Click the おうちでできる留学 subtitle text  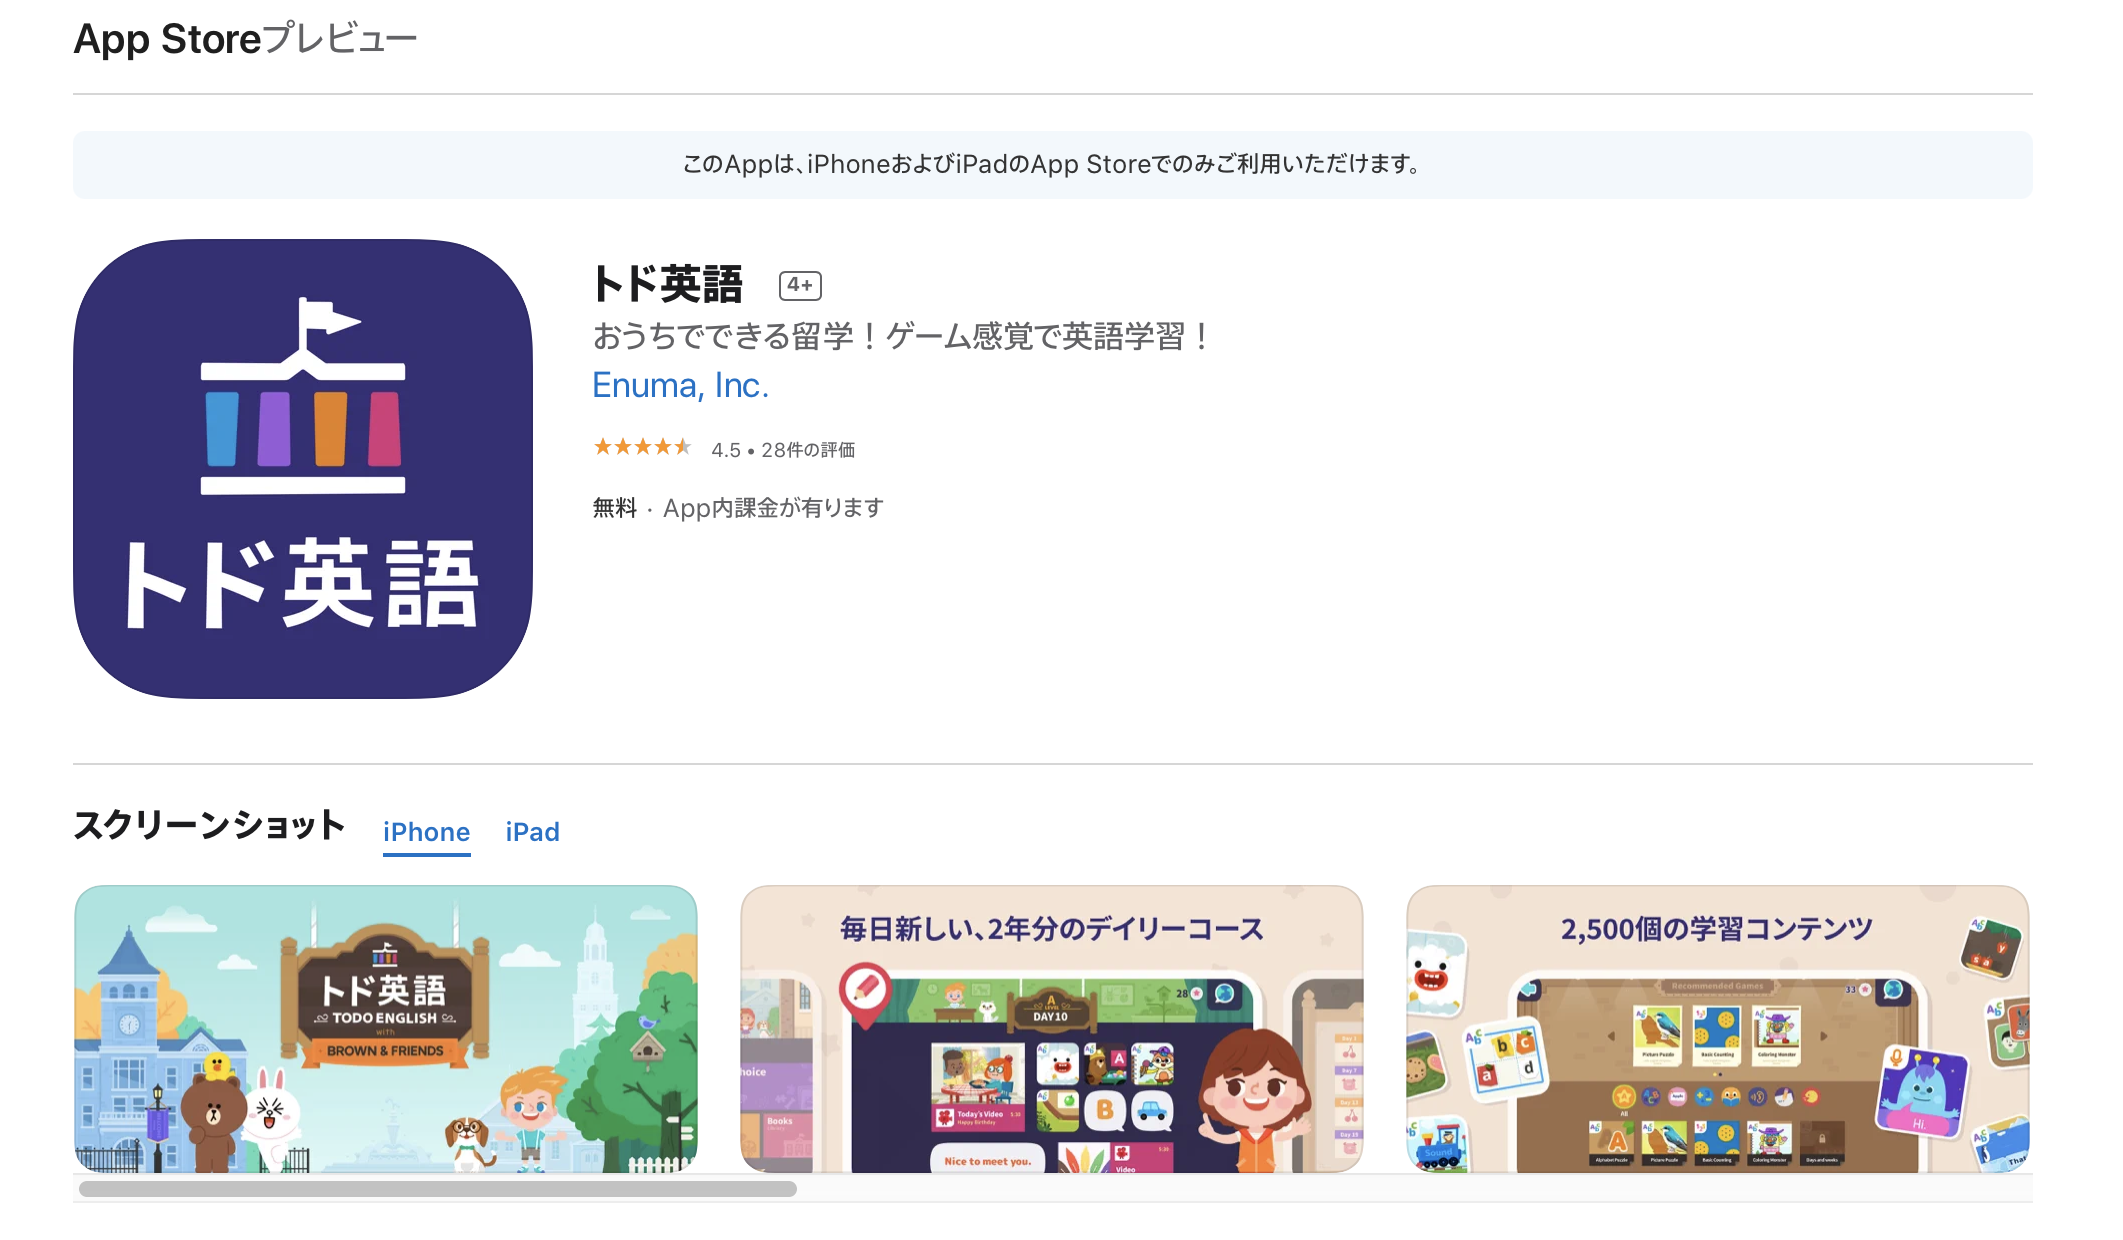click(902, 336)
